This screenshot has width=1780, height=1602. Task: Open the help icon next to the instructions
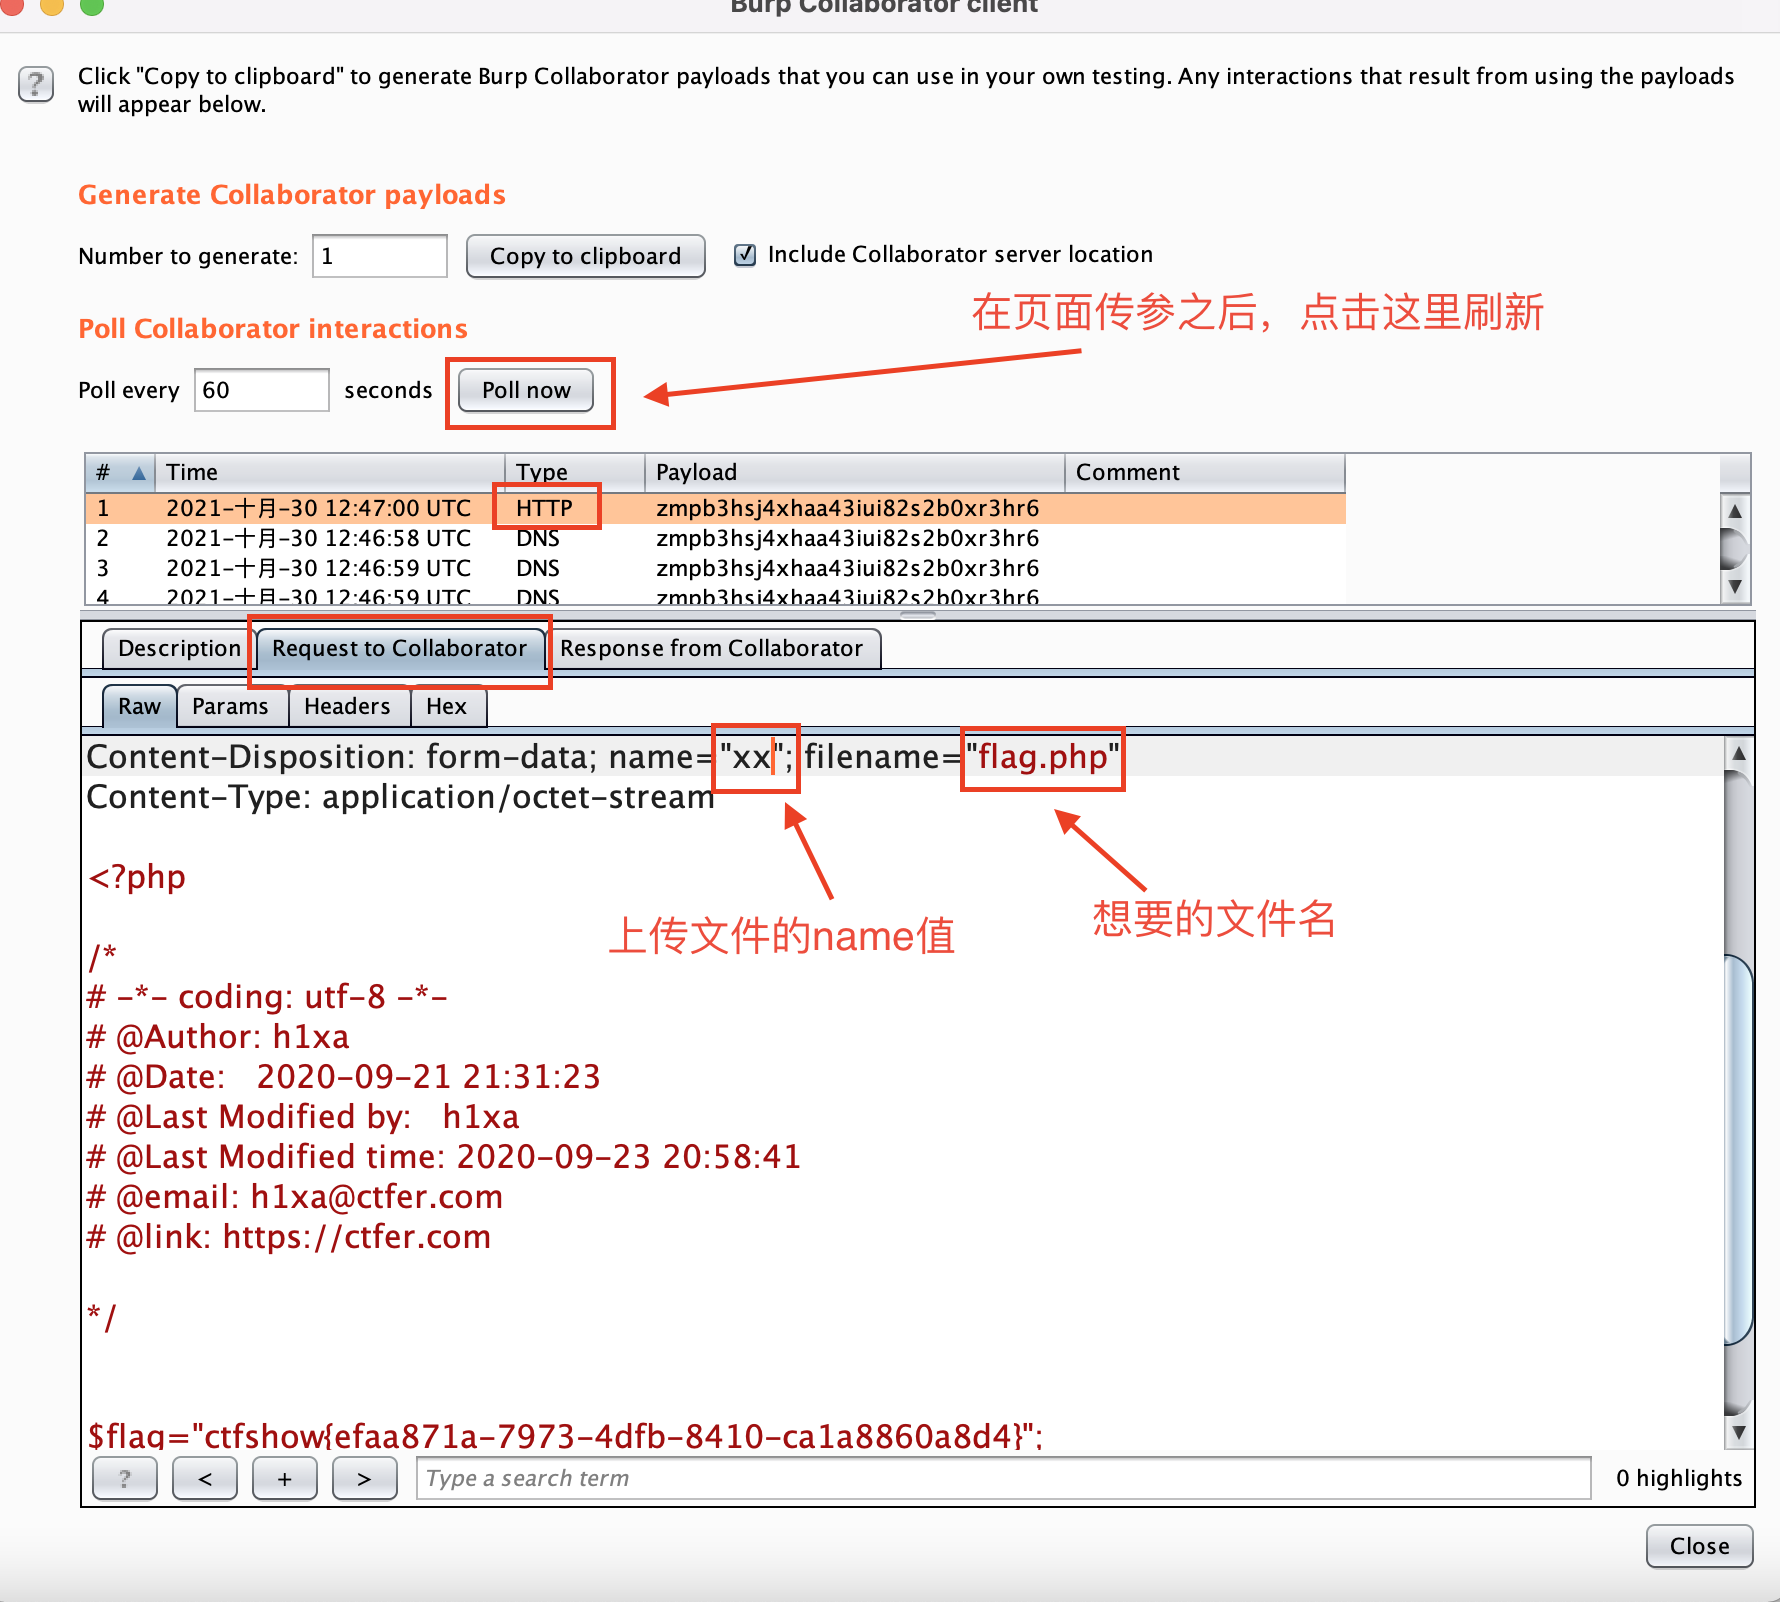35,85
